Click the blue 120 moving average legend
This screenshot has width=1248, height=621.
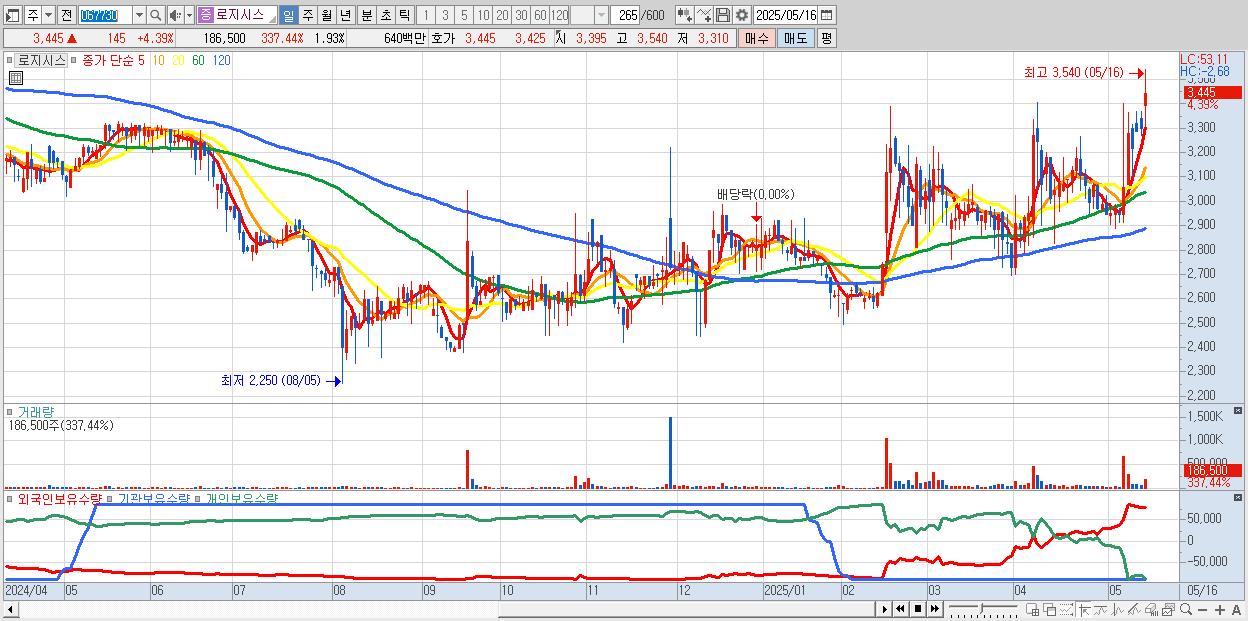pos(221,60)
